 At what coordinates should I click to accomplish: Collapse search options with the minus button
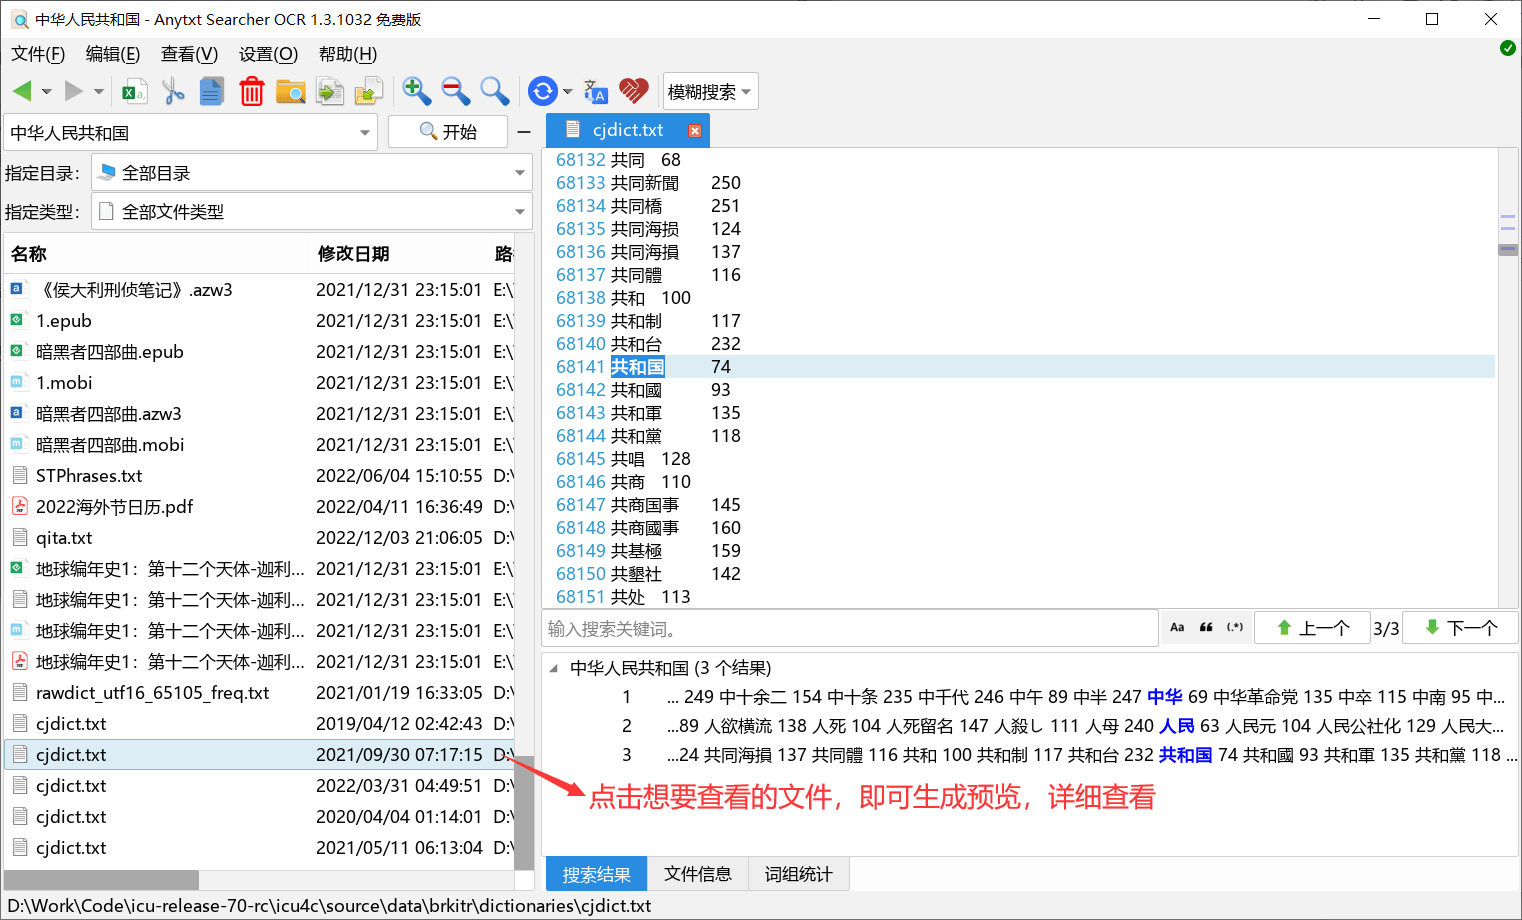(x=524, y=132)
